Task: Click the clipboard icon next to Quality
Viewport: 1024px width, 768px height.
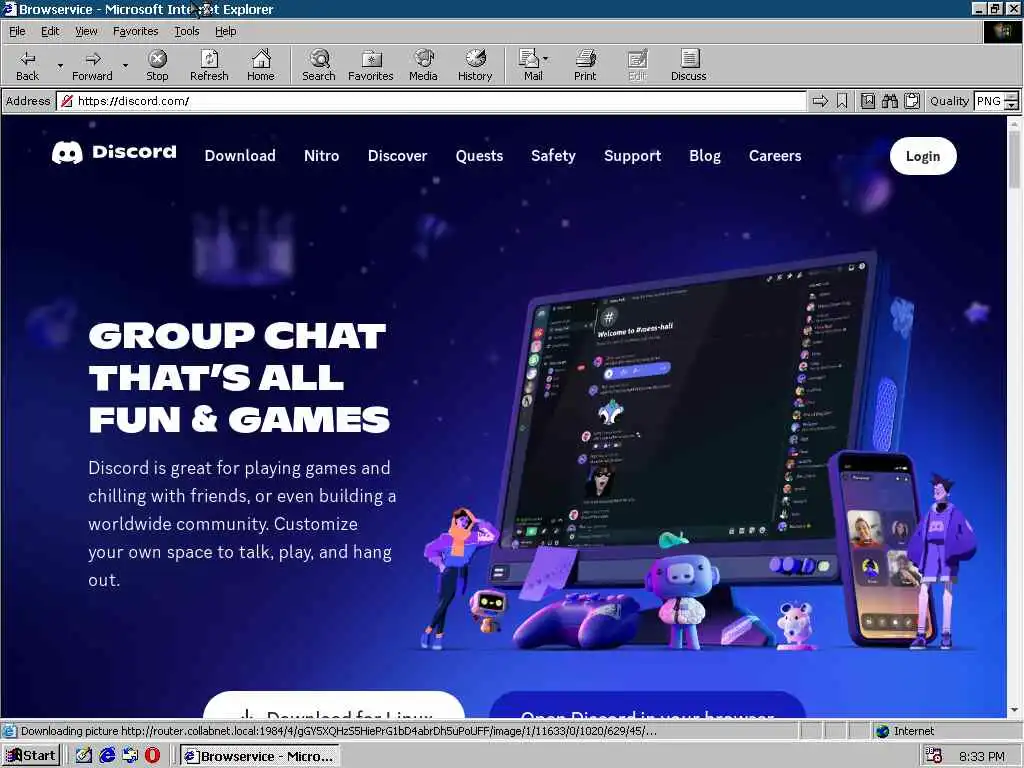Action: coord(912,101)
